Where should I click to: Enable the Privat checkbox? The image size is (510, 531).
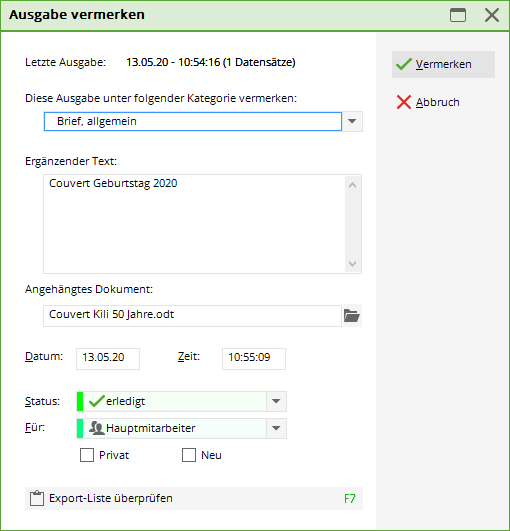point(87,455)
